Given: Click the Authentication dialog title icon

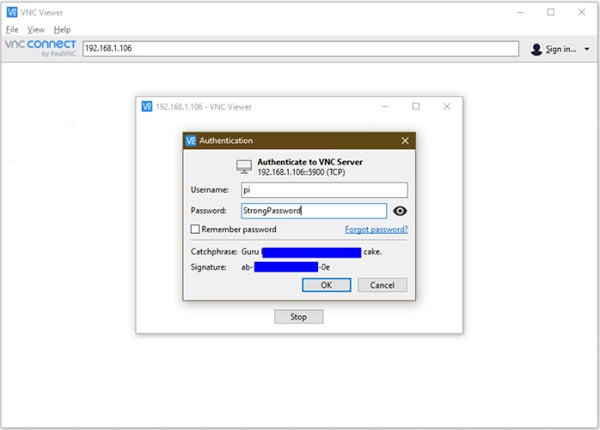Looking at the screenshot, I should (x=191, y=140).
